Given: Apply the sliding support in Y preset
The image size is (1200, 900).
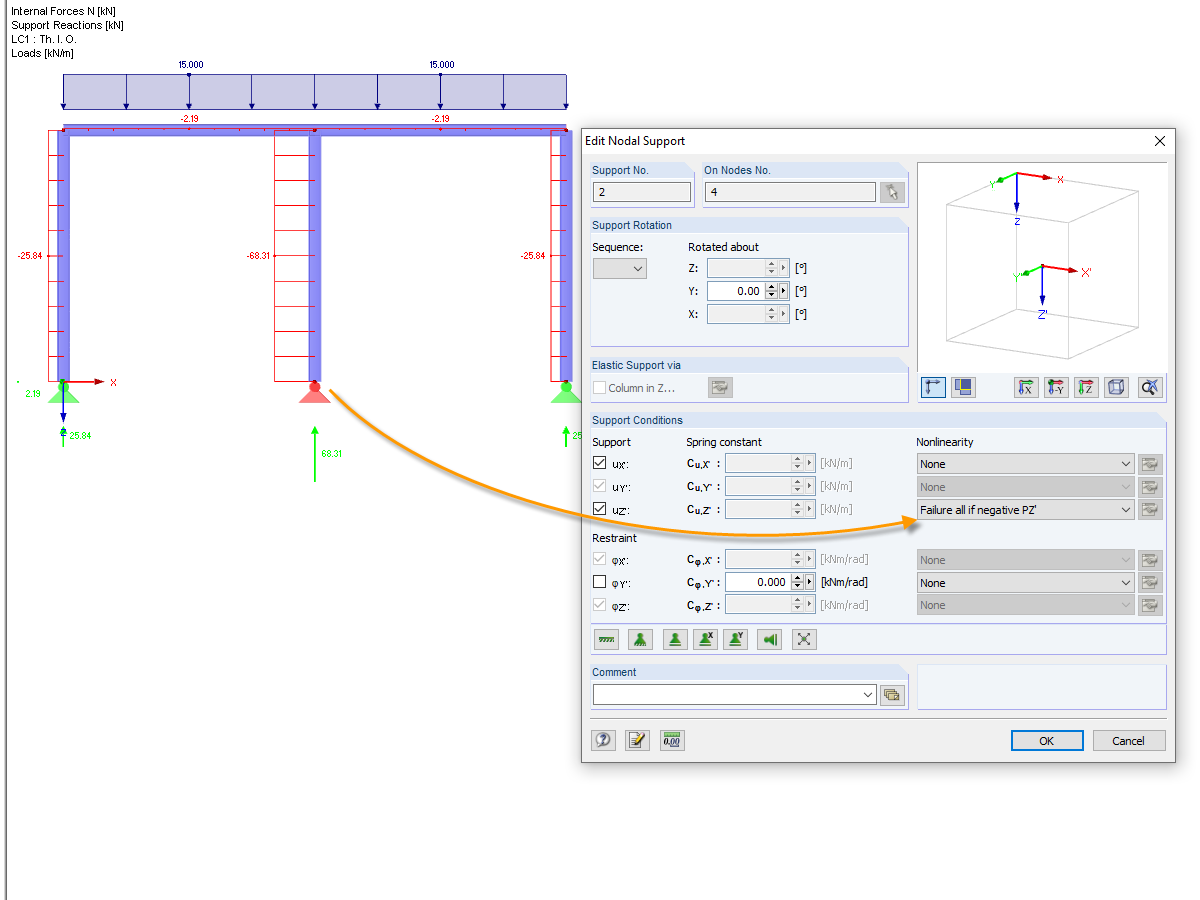Looking at the screenshot, I should point(735,639).
